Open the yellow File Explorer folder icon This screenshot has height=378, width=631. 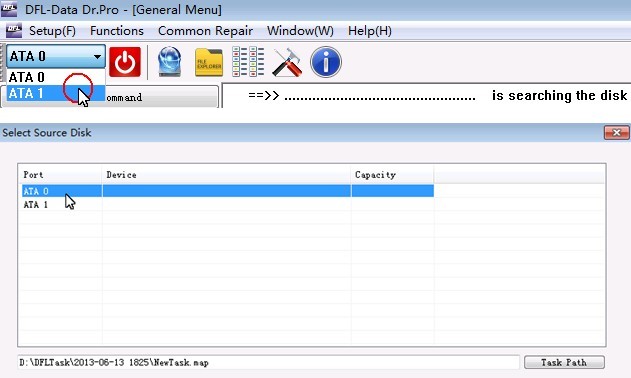[x=209, y=62]
